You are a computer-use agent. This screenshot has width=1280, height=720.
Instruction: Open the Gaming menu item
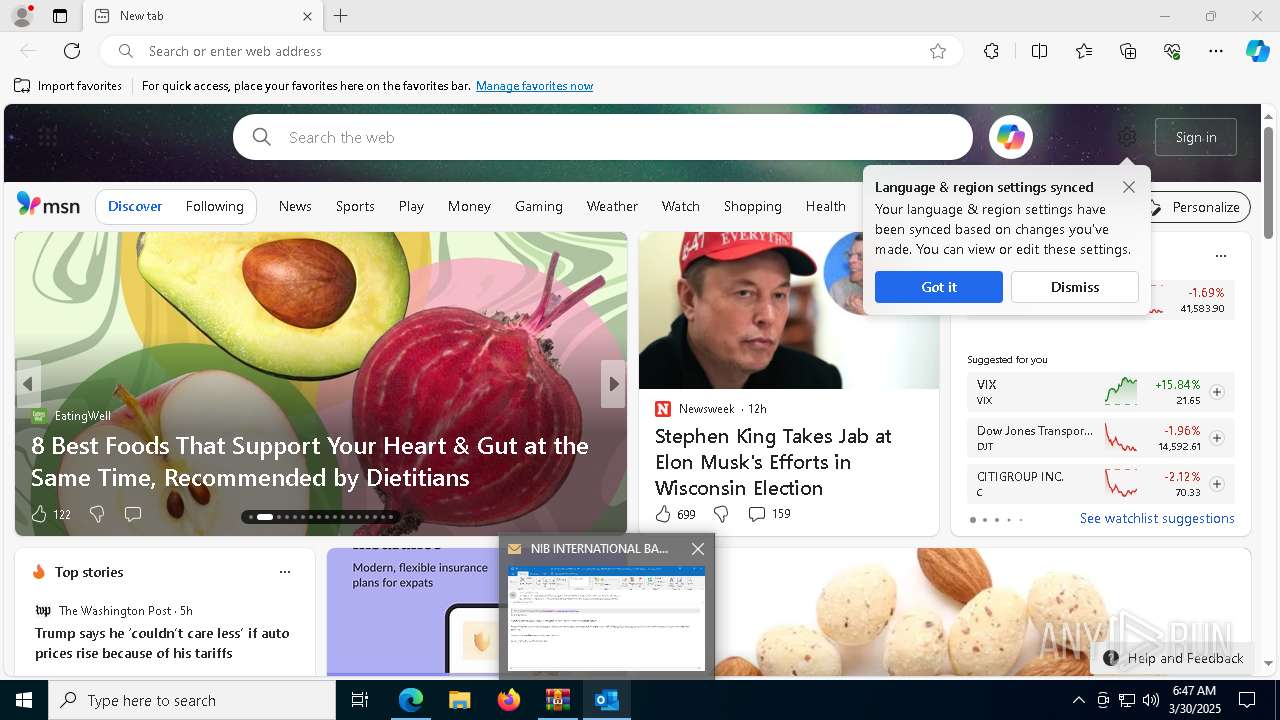coord(539,206)
